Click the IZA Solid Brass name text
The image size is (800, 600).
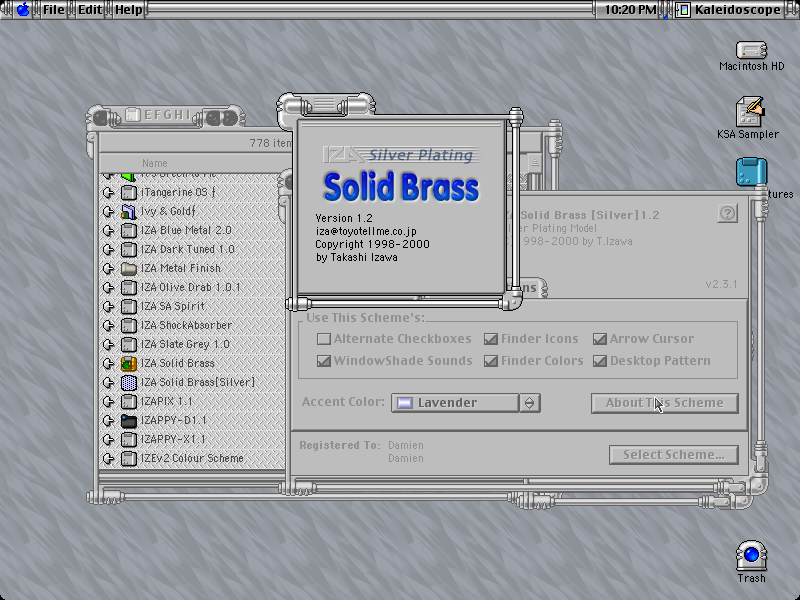click(178, 363)
